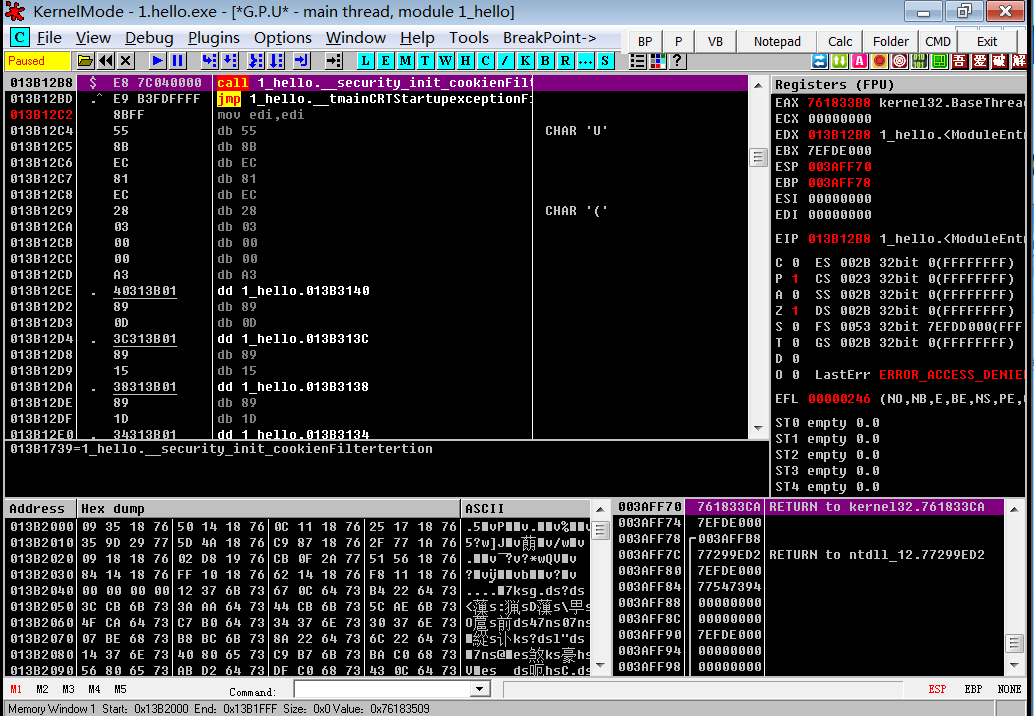1034x716 pixels.
Task: Close the debugged program with the X icon
Action: 126,61
